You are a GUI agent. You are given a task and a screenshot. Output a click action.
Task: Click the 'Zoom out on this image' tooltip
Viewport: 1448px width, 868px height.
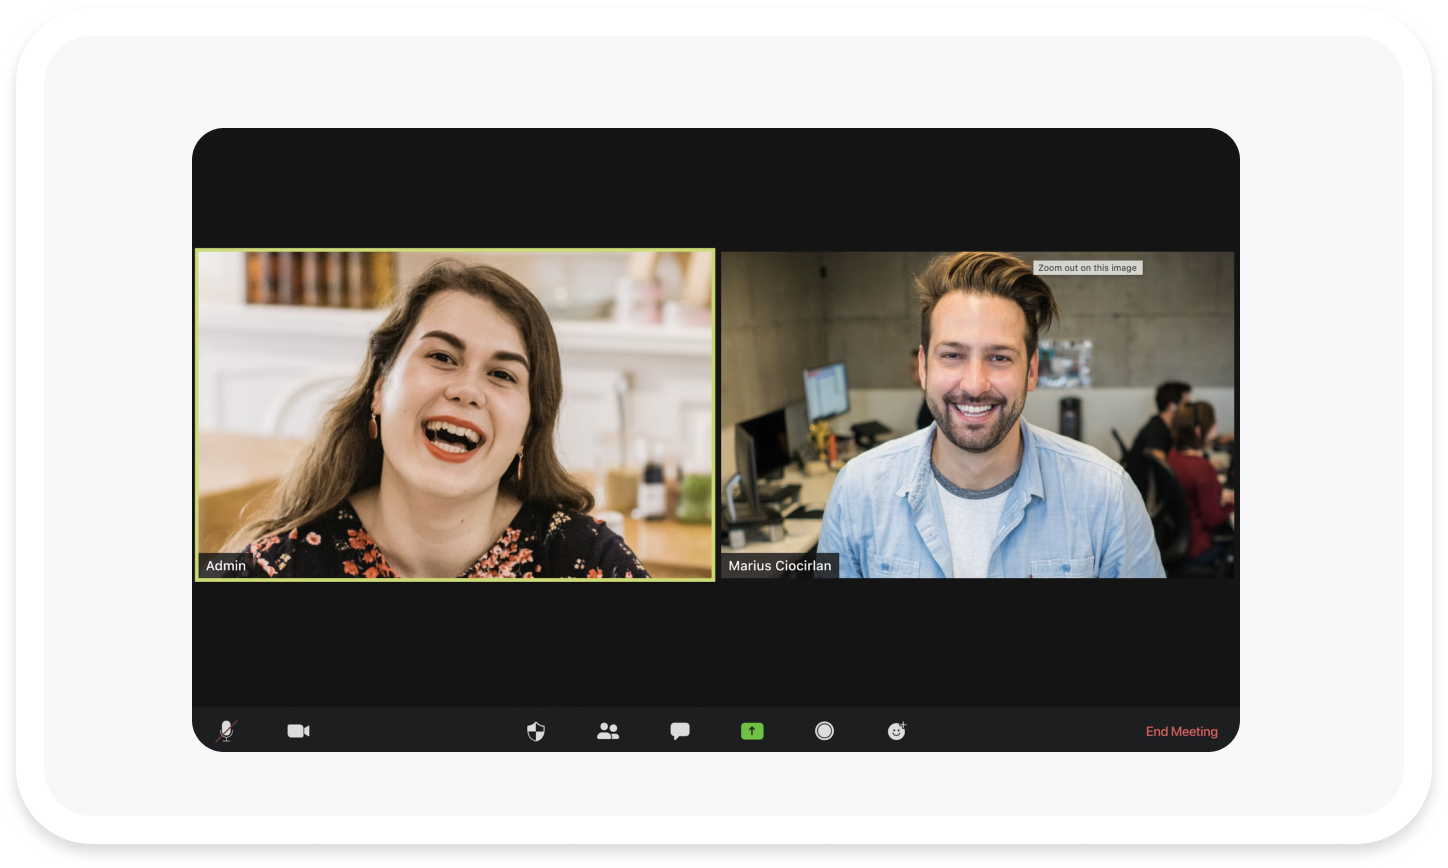coord(1088,268)
